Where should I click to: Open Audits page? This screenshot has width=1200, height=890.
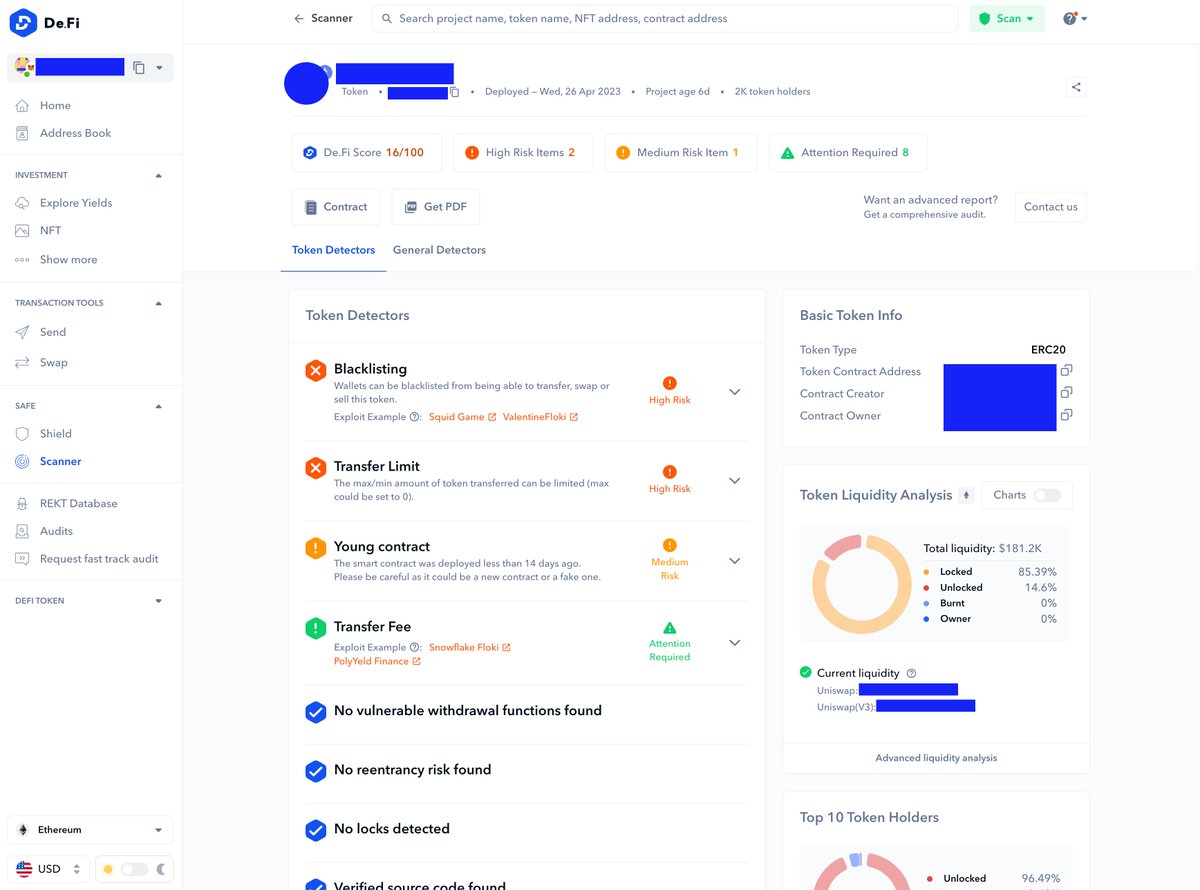click(x=56, y=531)
